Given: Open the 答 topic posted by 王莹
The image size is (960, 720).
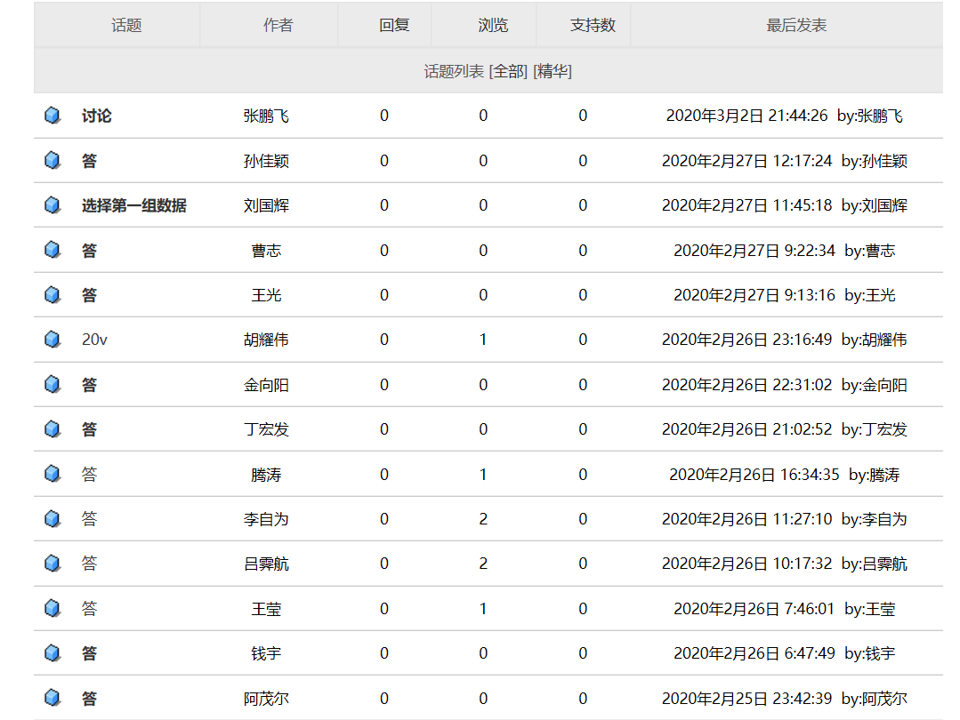Looking at the screenshot, I should (x=90, y=609).
